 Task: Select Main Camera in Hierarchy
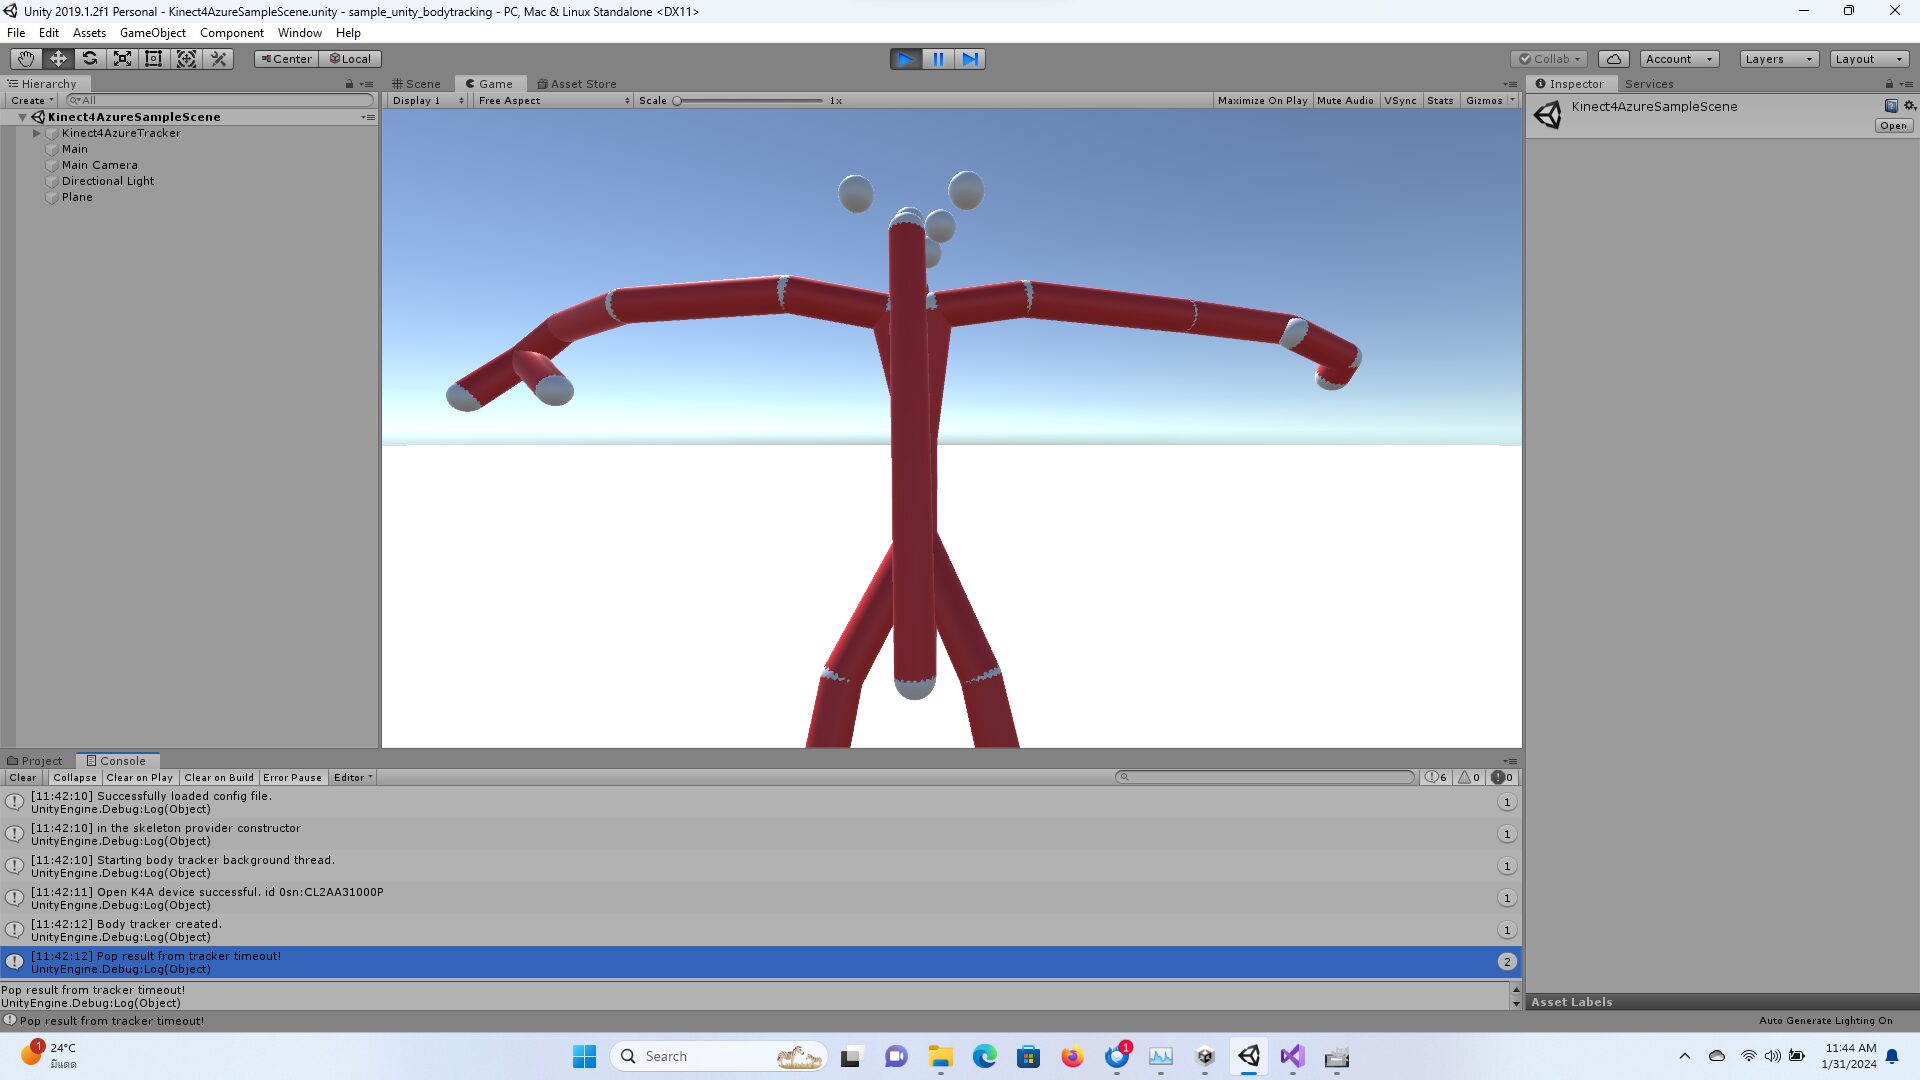(x=99, y=165)
